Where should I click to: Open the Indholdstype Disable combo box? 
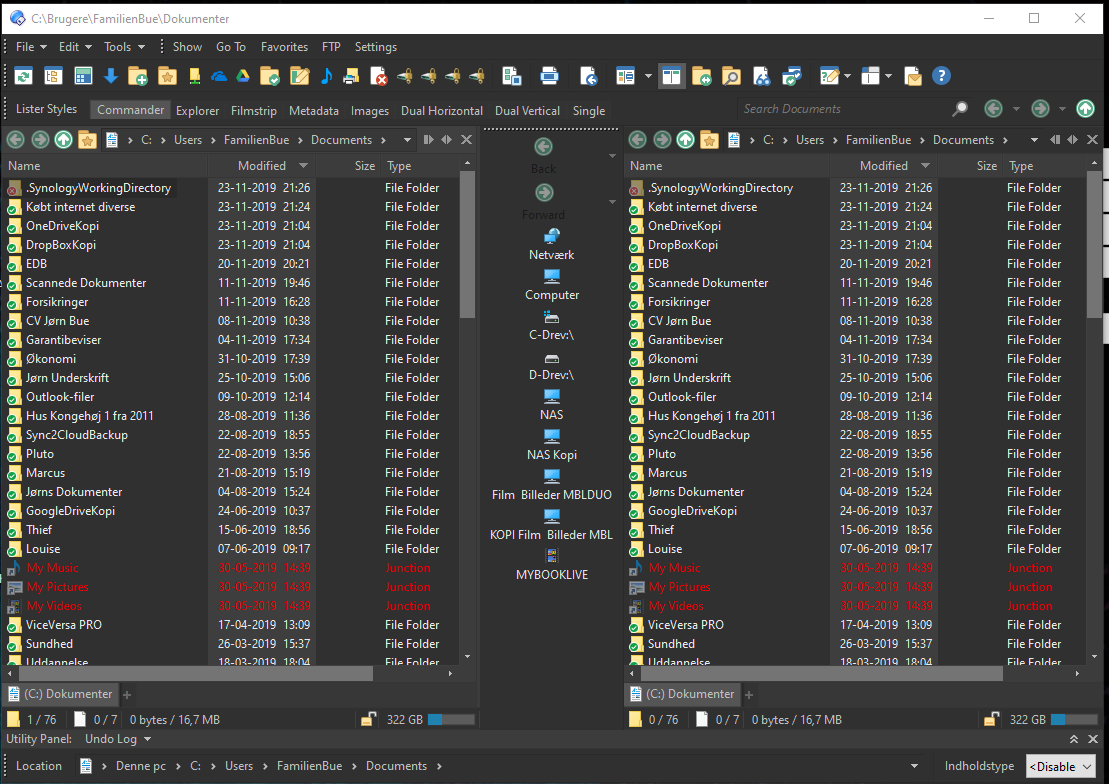coord(1060,766)
